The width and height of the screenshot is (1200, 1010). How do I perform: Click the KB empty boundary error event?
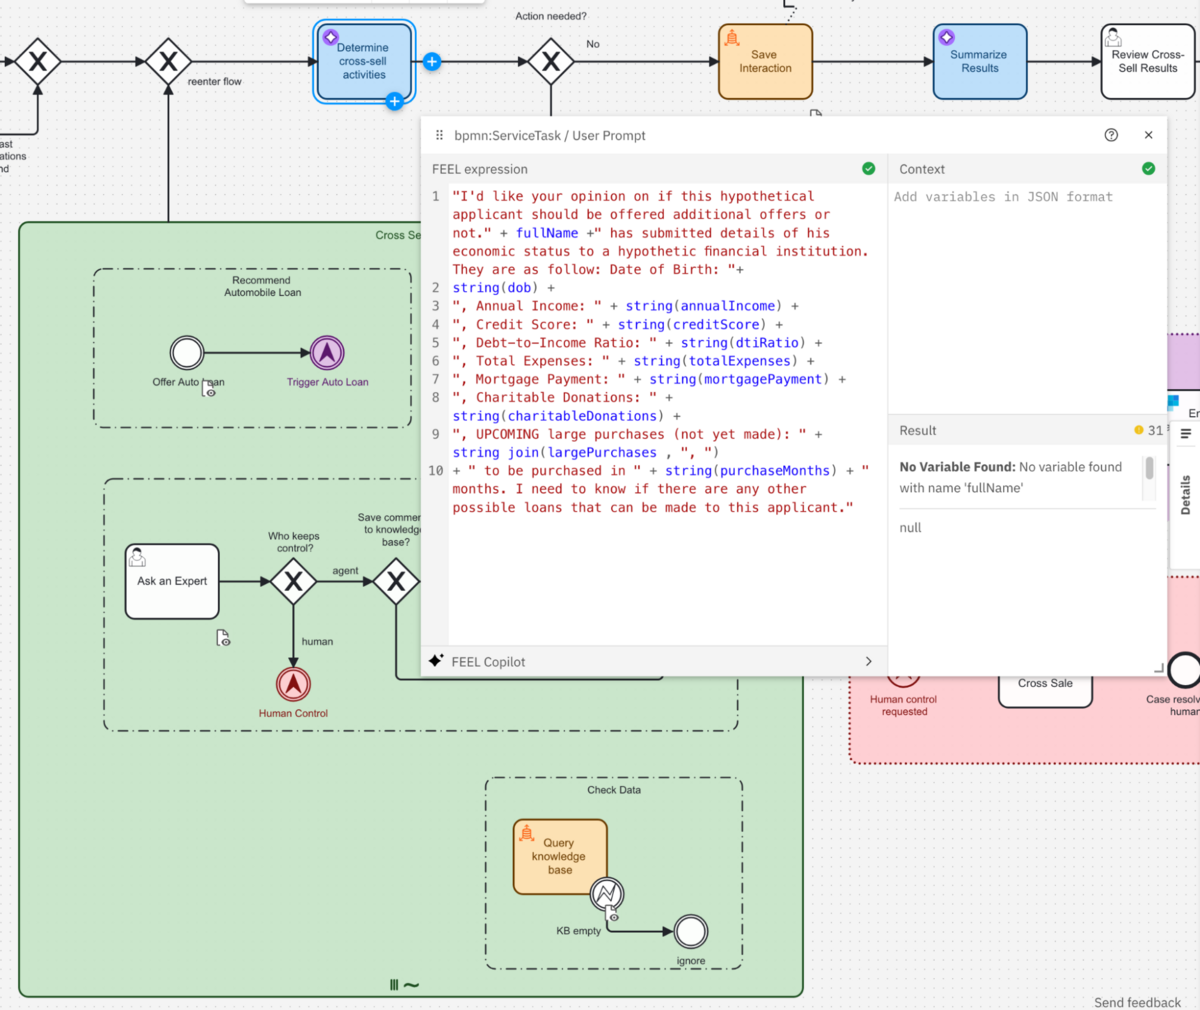pyautogui.click(x=607, y=893)
